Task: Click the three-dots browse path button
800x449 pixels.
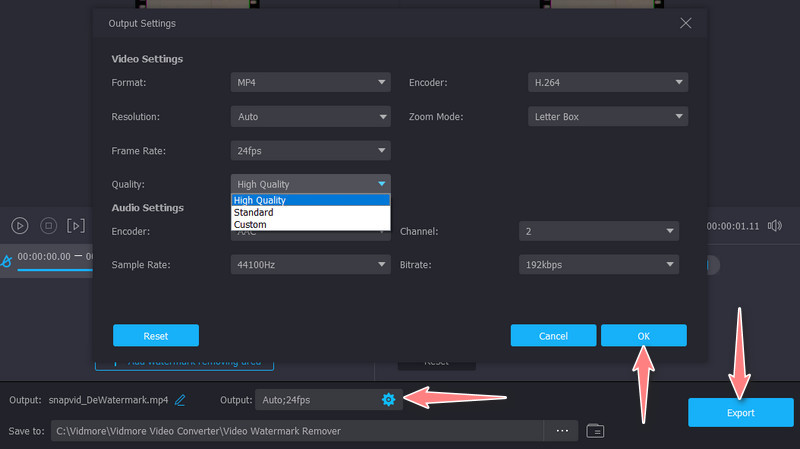Action: pyautogui.click(x=561, y=431)
